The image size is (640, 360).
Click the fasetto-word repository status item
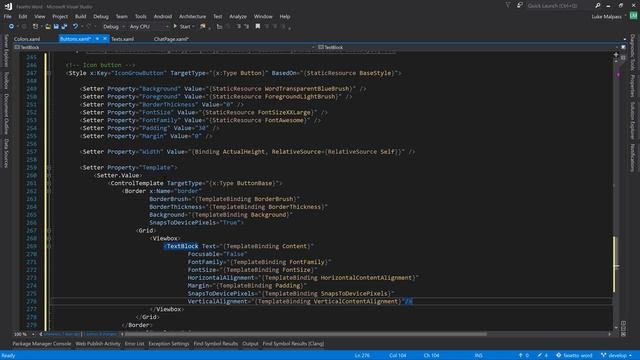point(574,356)
